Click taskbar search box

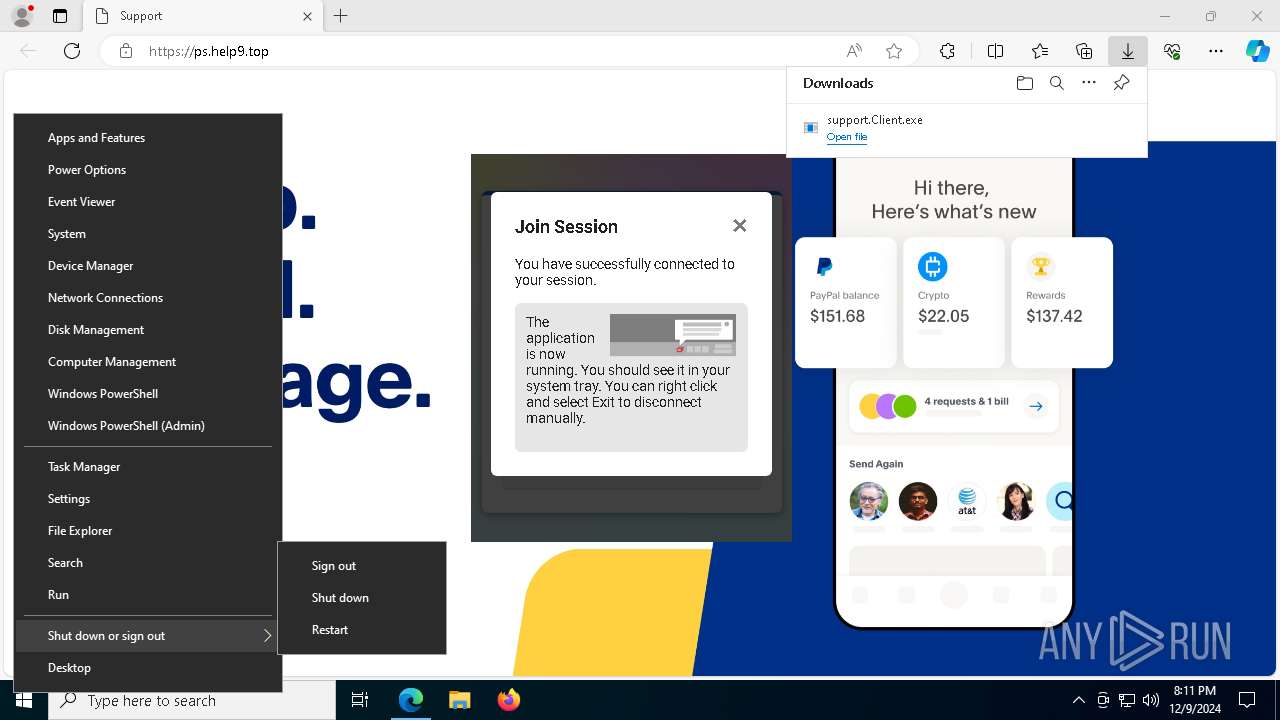(192, 700)
